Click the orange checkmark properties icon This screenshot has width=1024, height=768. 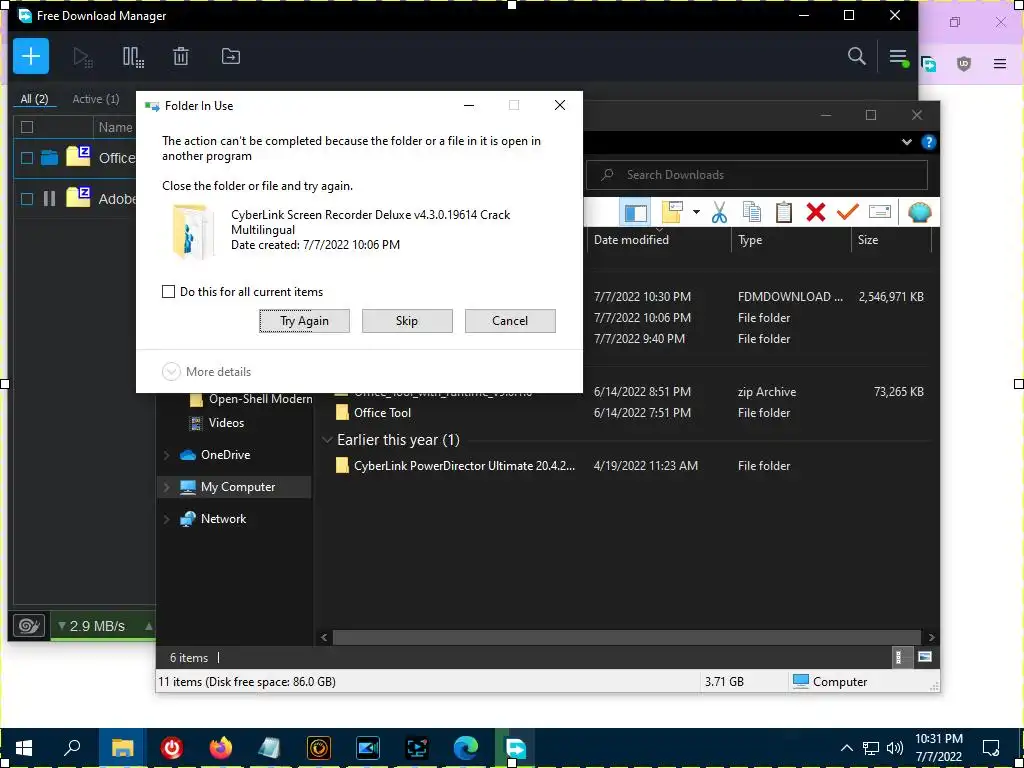click(x=848, y=212)
